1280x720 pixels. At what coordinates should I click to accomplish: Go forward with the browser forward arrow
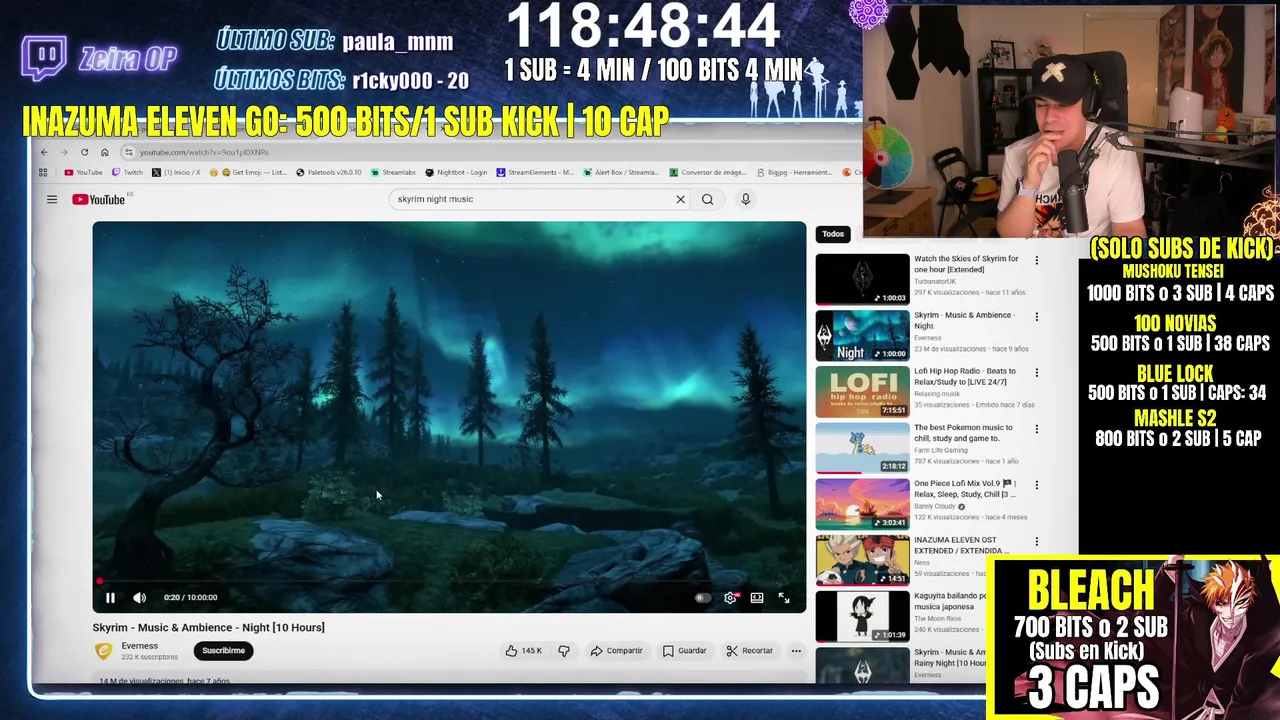pyautogui.click(x=64, y=152)
